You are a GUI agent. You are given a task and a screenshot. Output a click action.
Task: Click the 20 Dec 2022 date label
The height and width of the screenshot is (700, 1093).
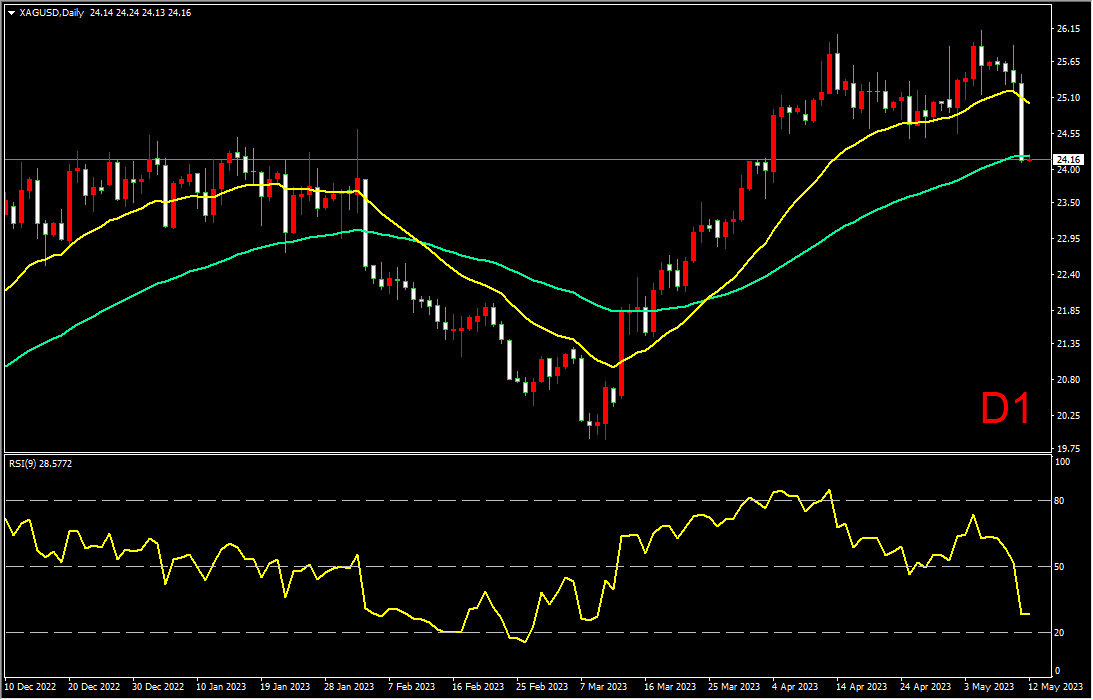[x=95, y=686]
